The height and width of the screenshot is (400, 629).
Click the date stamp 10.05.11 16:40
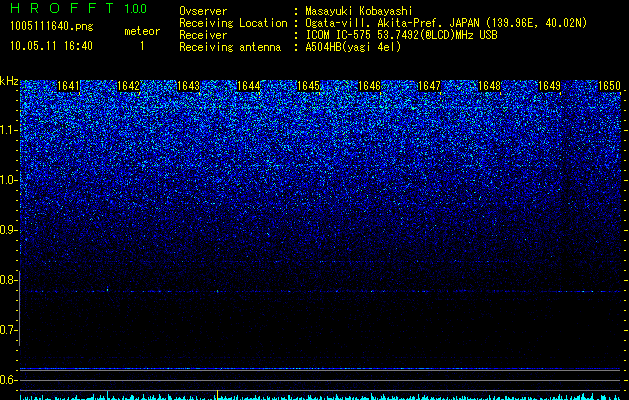coord(51,46)
